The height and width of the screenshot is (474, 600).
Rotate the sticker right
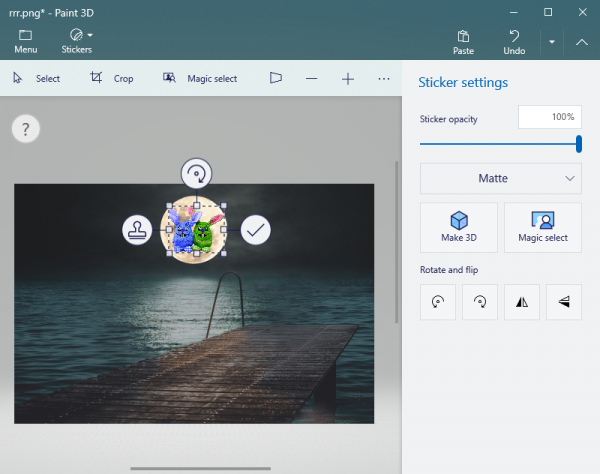pos(479,302)
